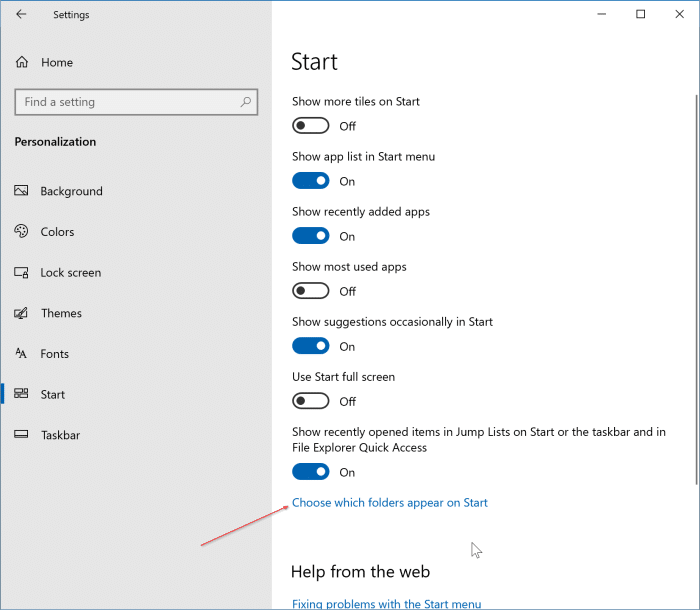Image resolution: width=700 pixels, height=610 pixels.
Task: Disable Show recently added apps
Action: [x=311, y=236]
